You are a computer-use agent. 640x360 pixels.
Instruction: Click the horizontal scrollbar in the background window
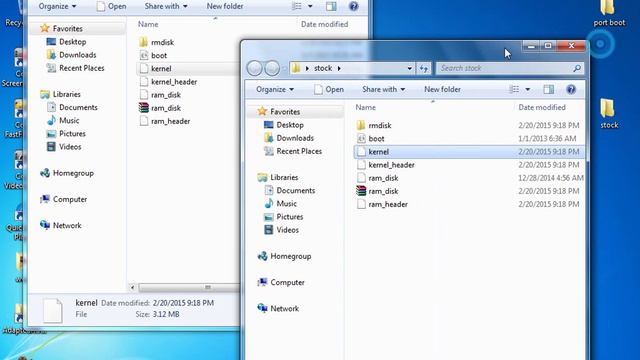[x=189, y=288]
